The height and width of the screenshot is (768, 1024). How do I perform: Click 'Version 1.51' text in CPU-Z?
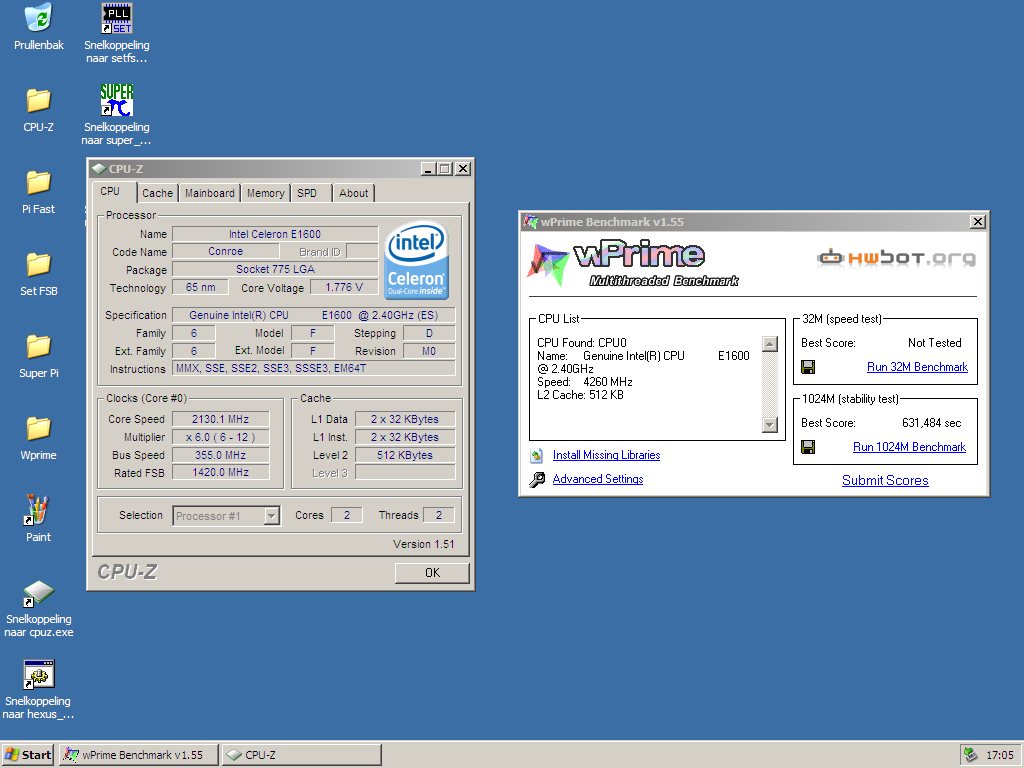pos(423,544)
